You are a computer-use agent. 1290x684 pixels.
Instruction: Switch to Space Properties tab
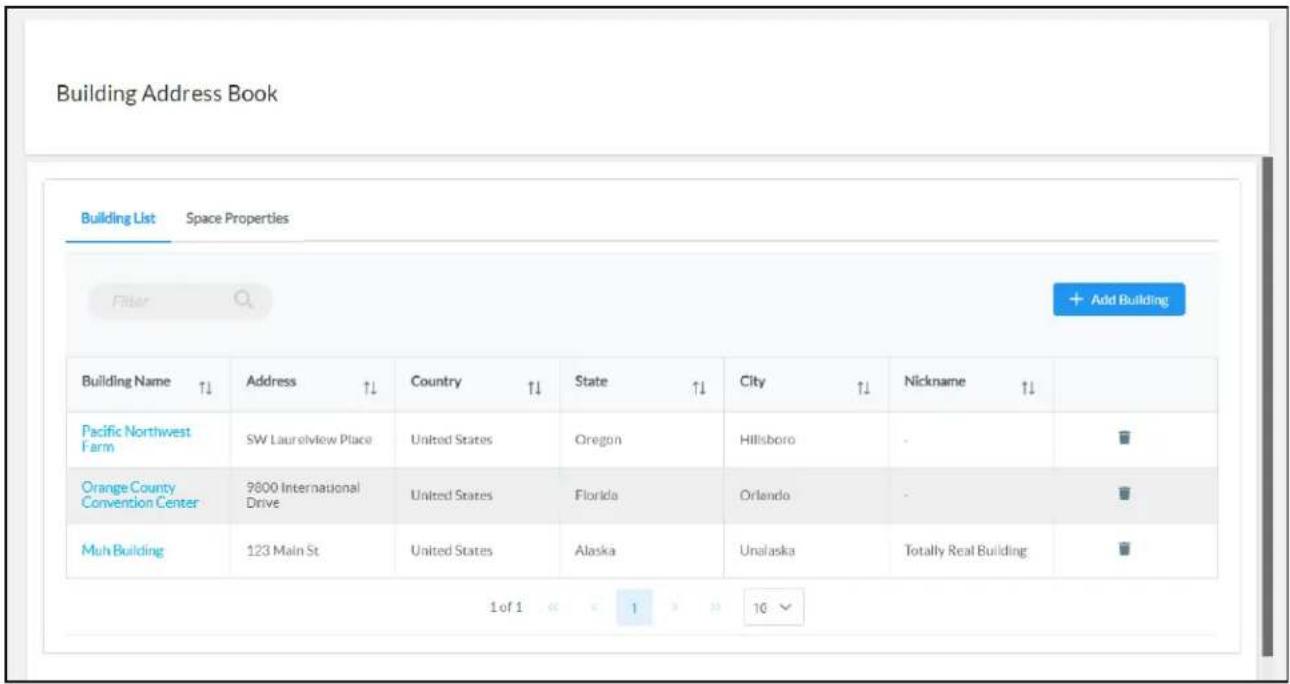point(237,218)
